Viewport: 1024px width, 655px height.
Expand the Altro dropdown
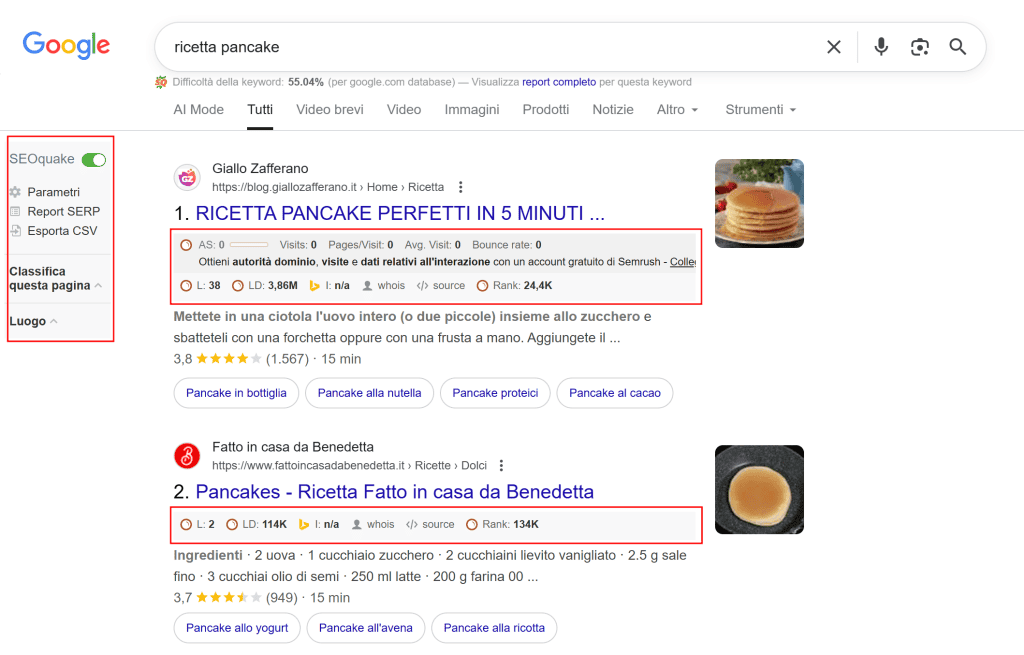point(677,110)
